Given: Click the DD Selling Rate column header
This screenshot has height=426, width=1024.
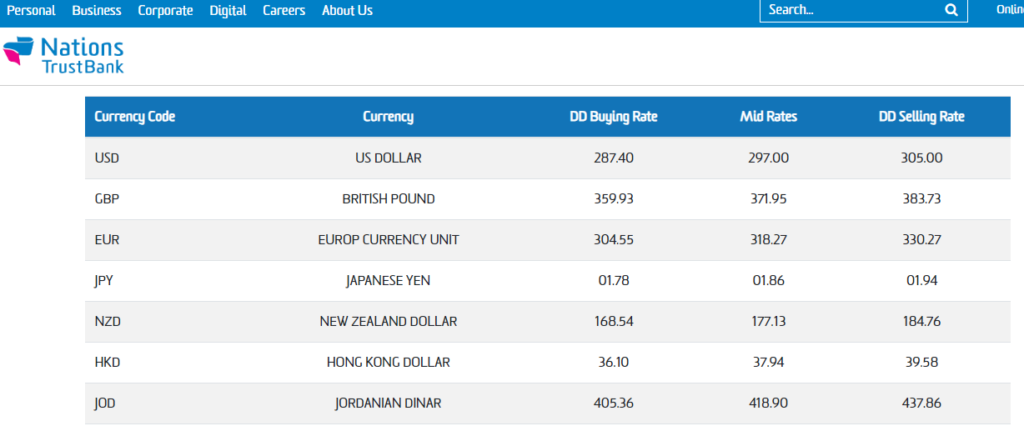Looking at the screenshot, I should pos(921,117).
